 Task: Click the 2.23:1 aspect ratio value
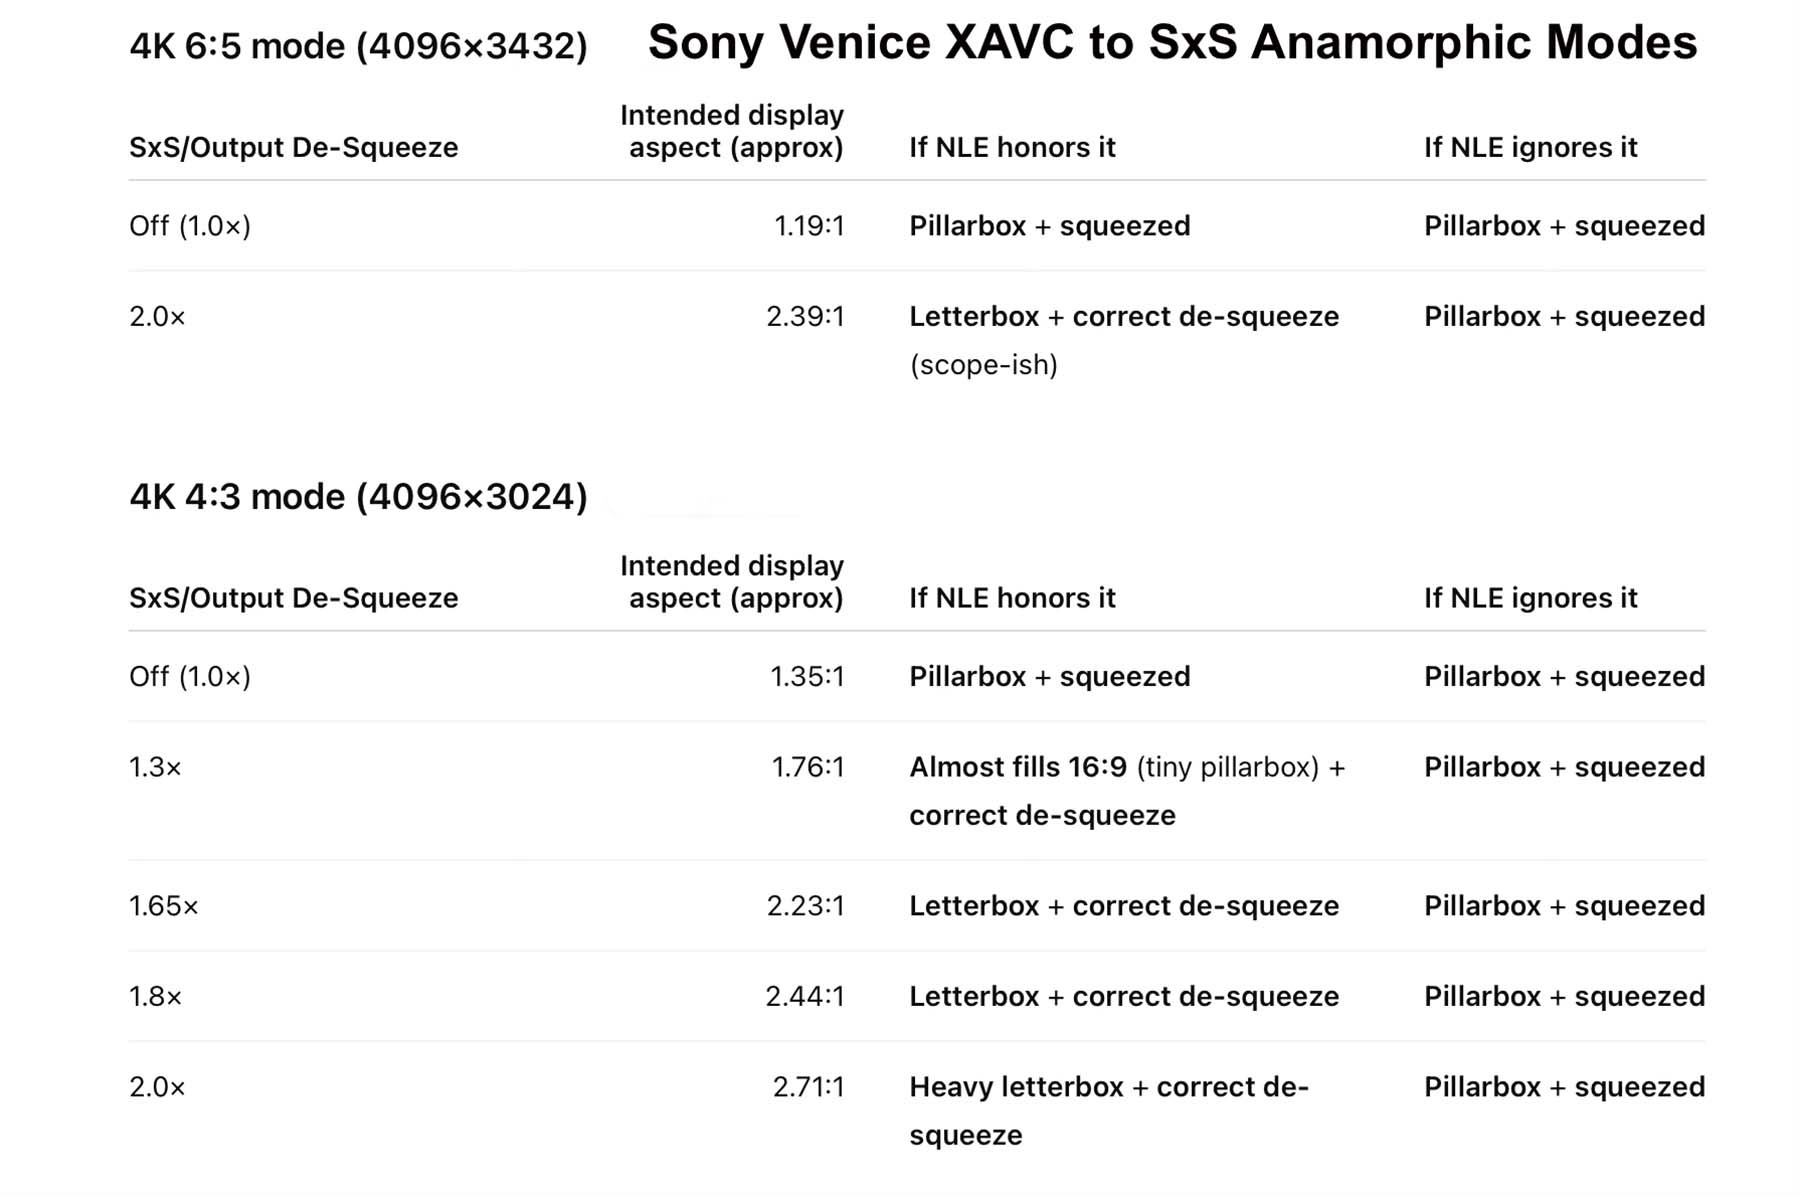click(806, 906)
